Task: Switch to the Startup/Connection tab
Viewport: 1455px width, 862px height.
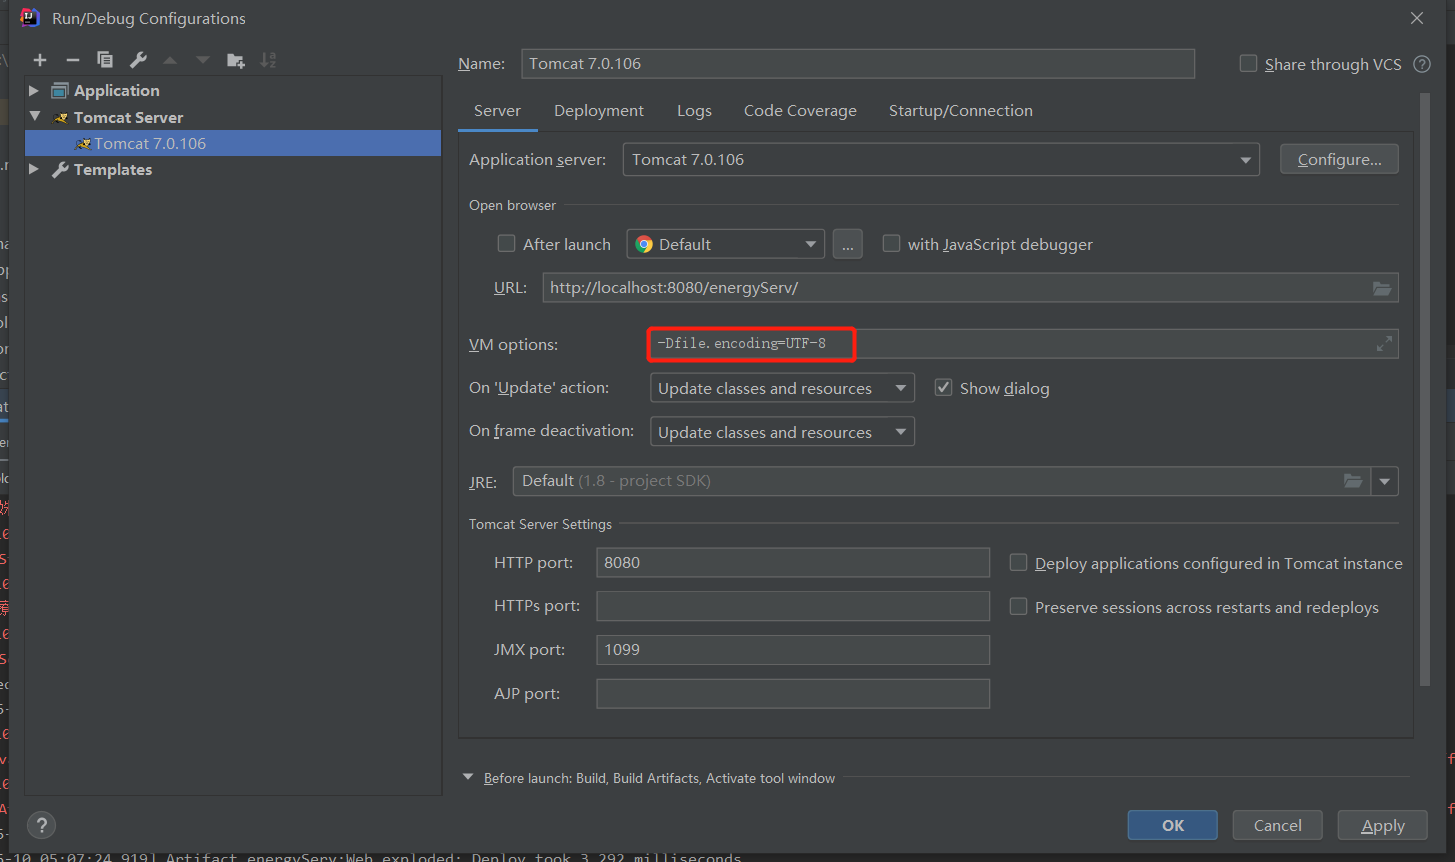Action: 961,111
